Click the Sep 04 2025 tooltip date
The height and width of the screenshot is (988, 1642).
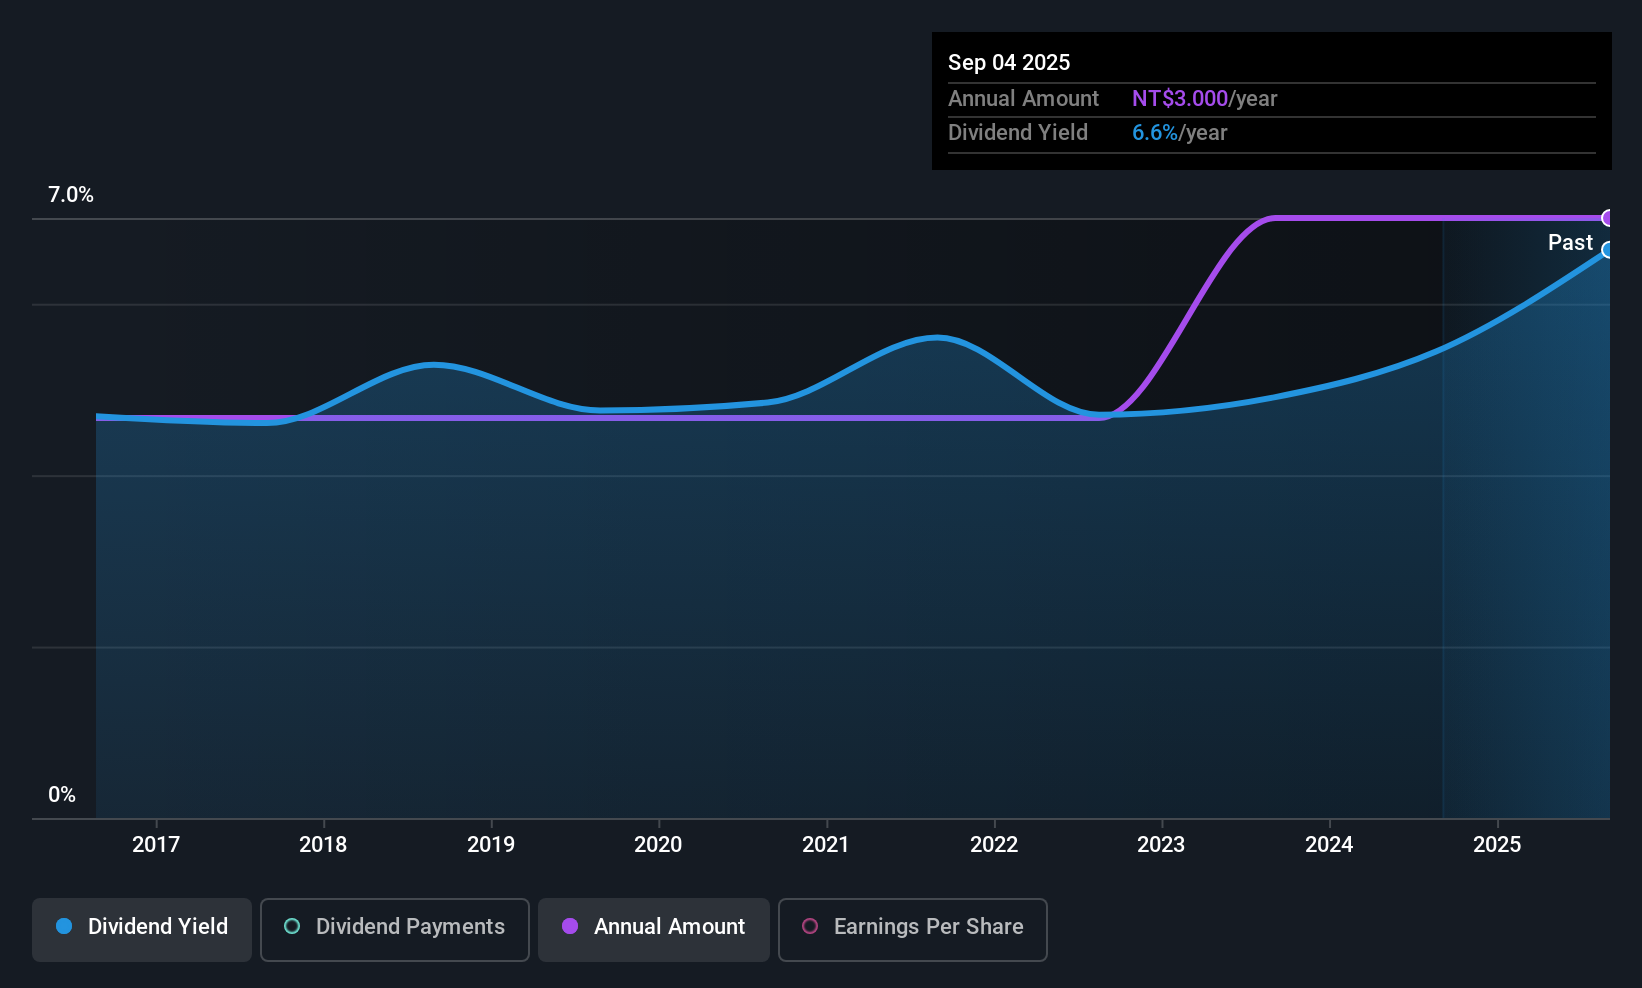pyautogui.click(x=1009, y=63)
